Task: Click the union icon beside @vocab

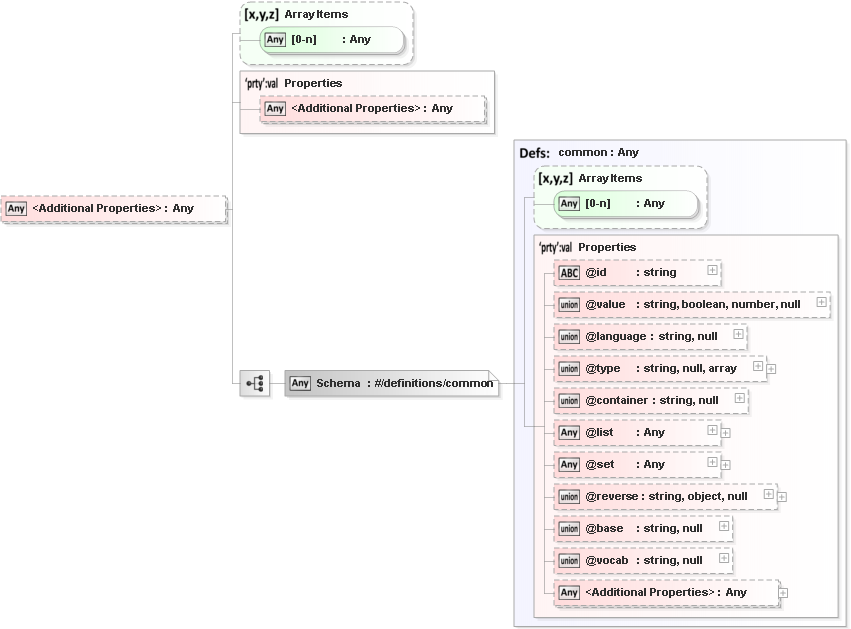Action: (x=569, y=560)
